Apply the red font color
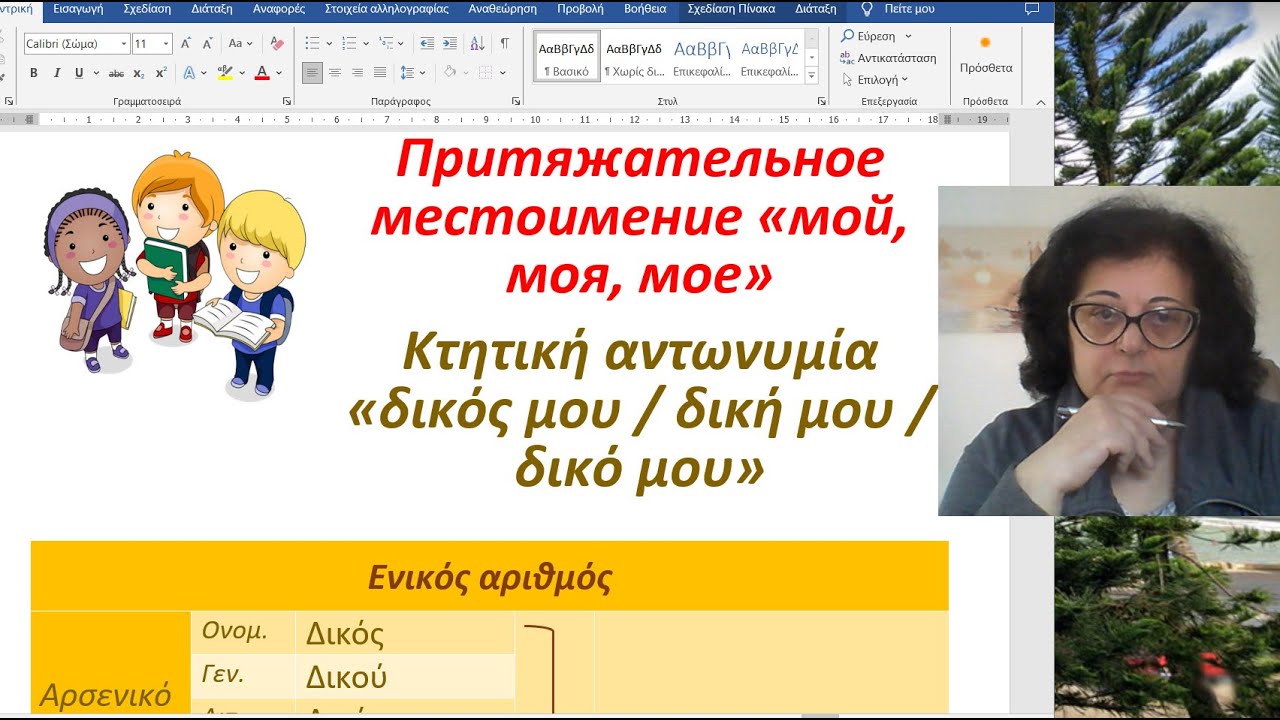Viewport: 1280px width, 720px height. pyautogui.click(x=261, y=73)
